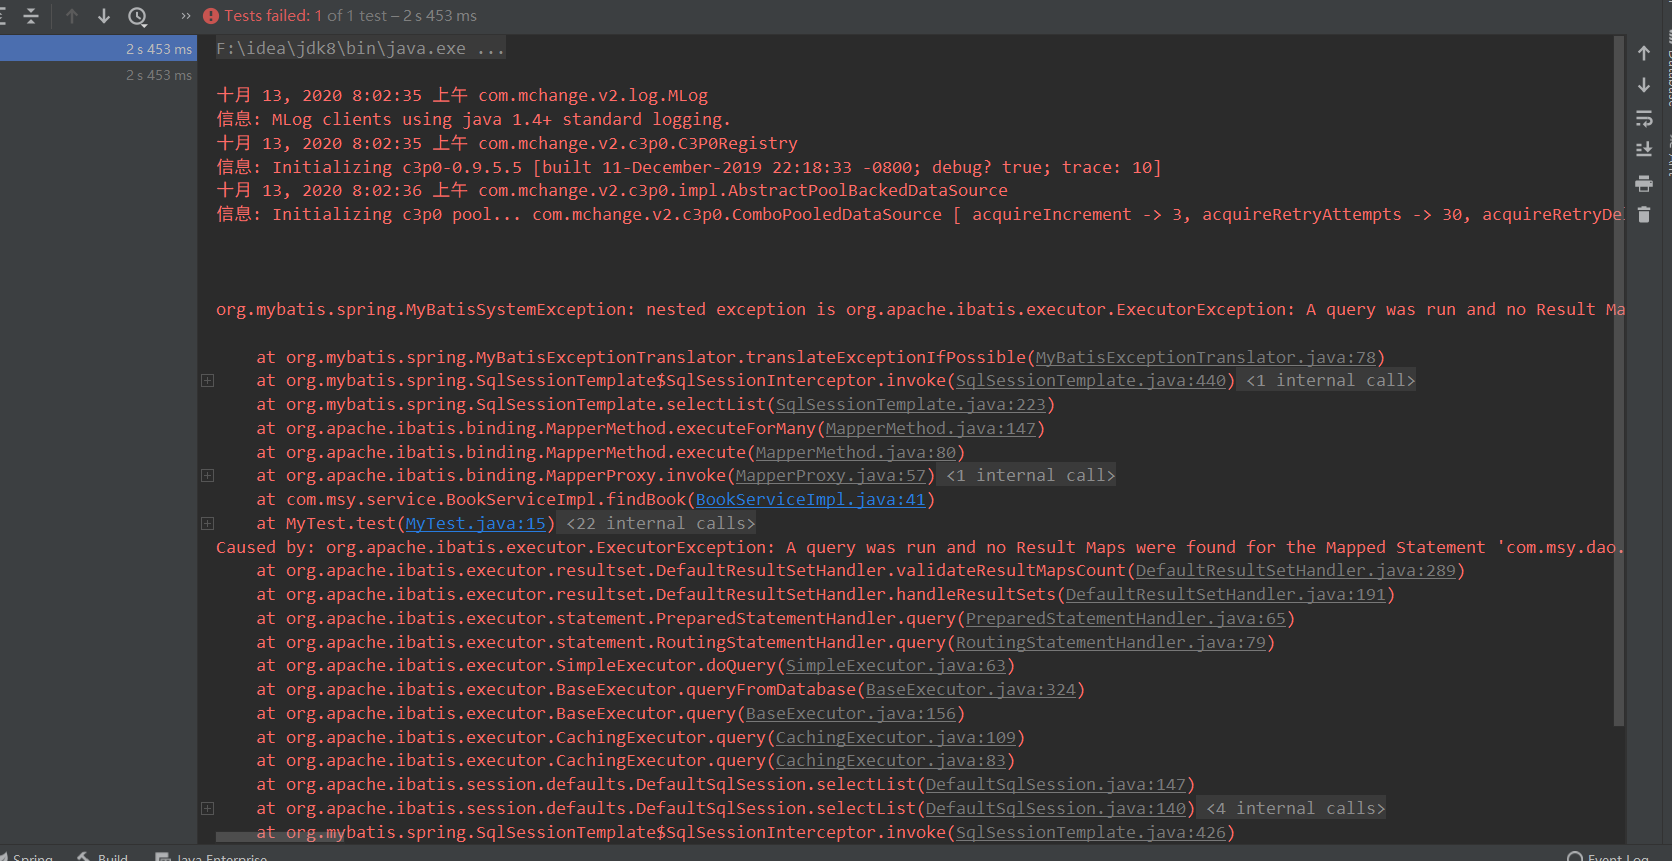
Task: Toggle soft-wrap in console output
Action: [1644, 119]
